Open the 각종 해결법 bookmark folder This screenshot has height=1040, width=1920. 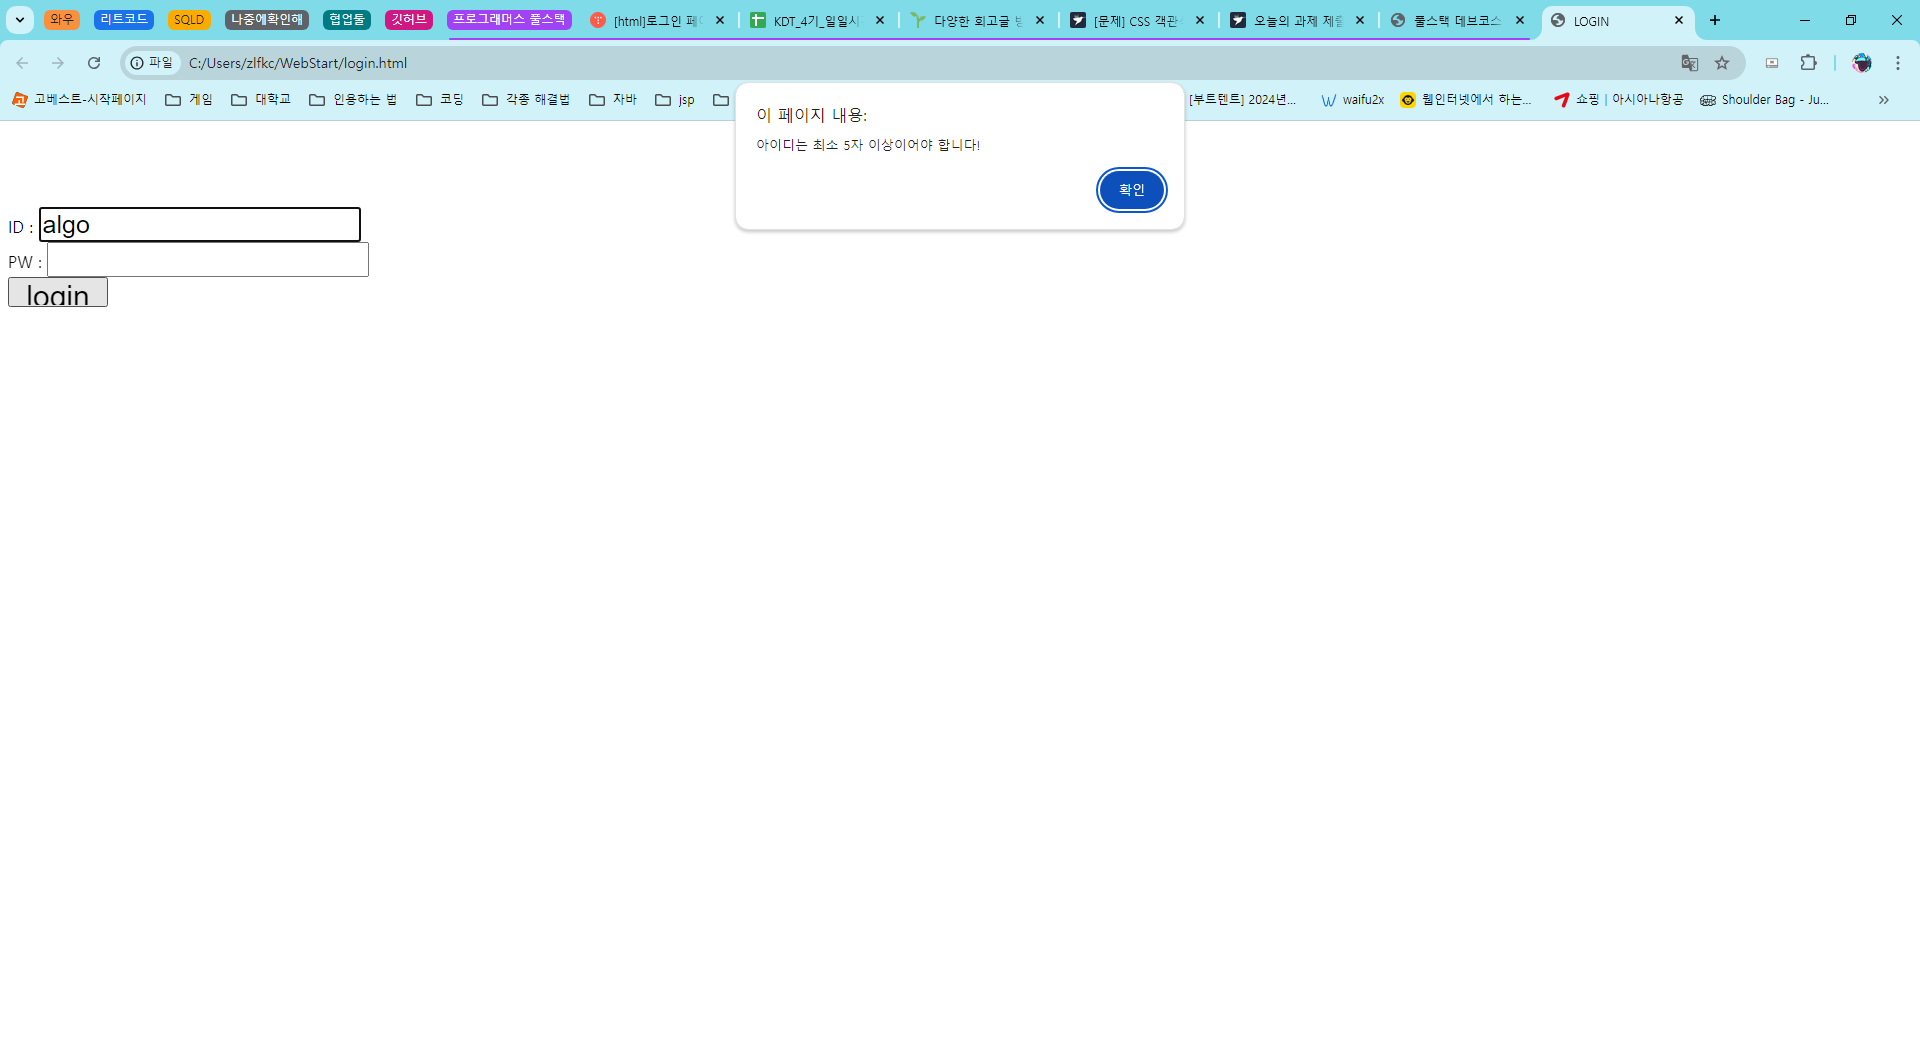coord(526,100)
